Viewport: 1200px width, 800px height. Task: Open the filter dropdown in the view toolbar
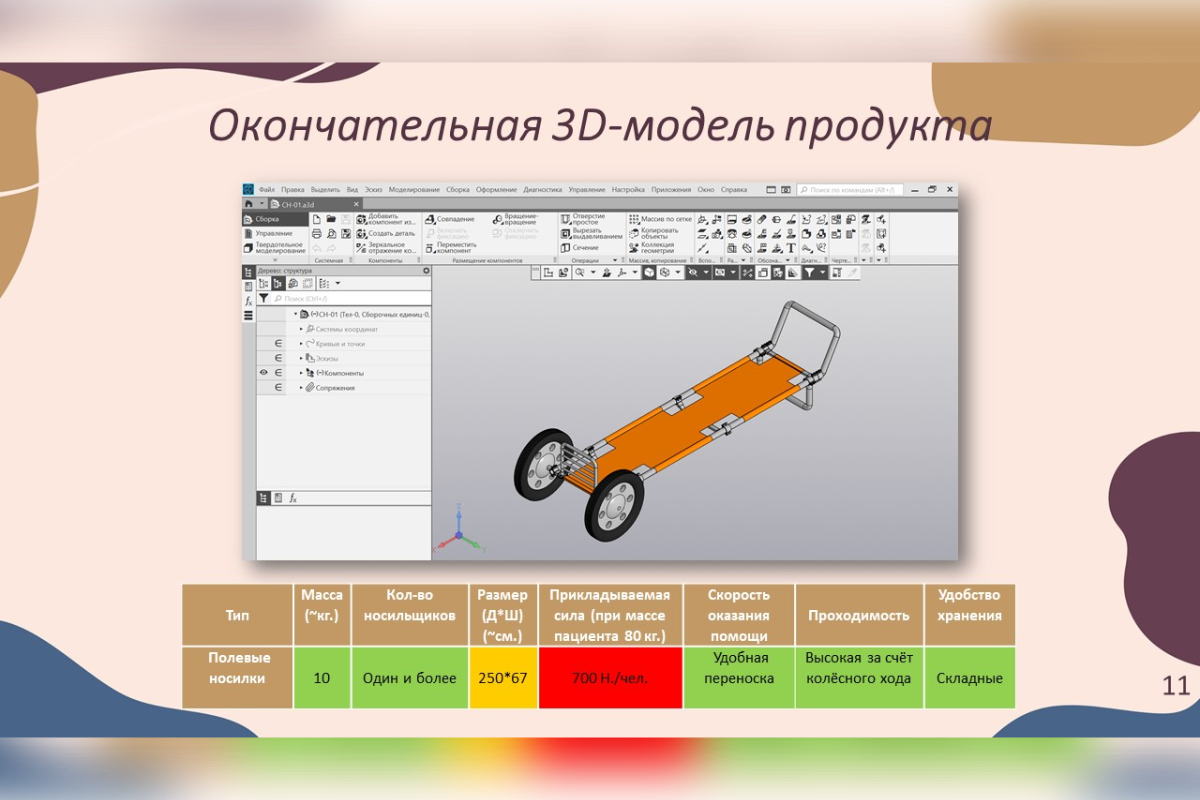[x=824, y=272]
